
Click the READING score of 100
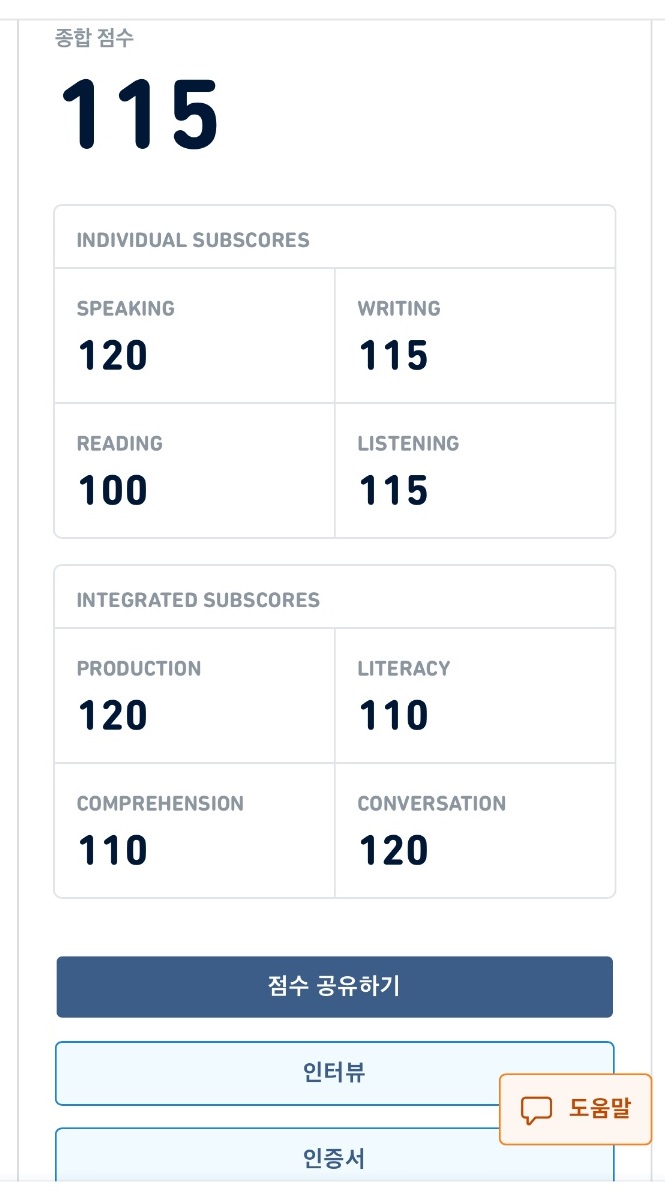click(112, 490)
